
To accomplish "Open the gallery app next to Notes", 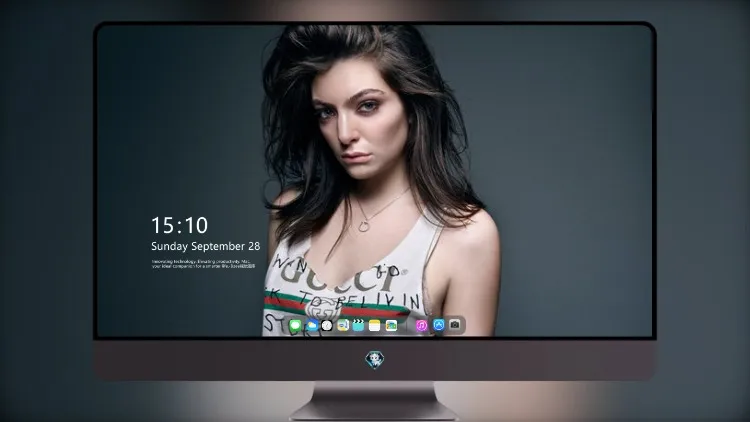I will (391, 326).
